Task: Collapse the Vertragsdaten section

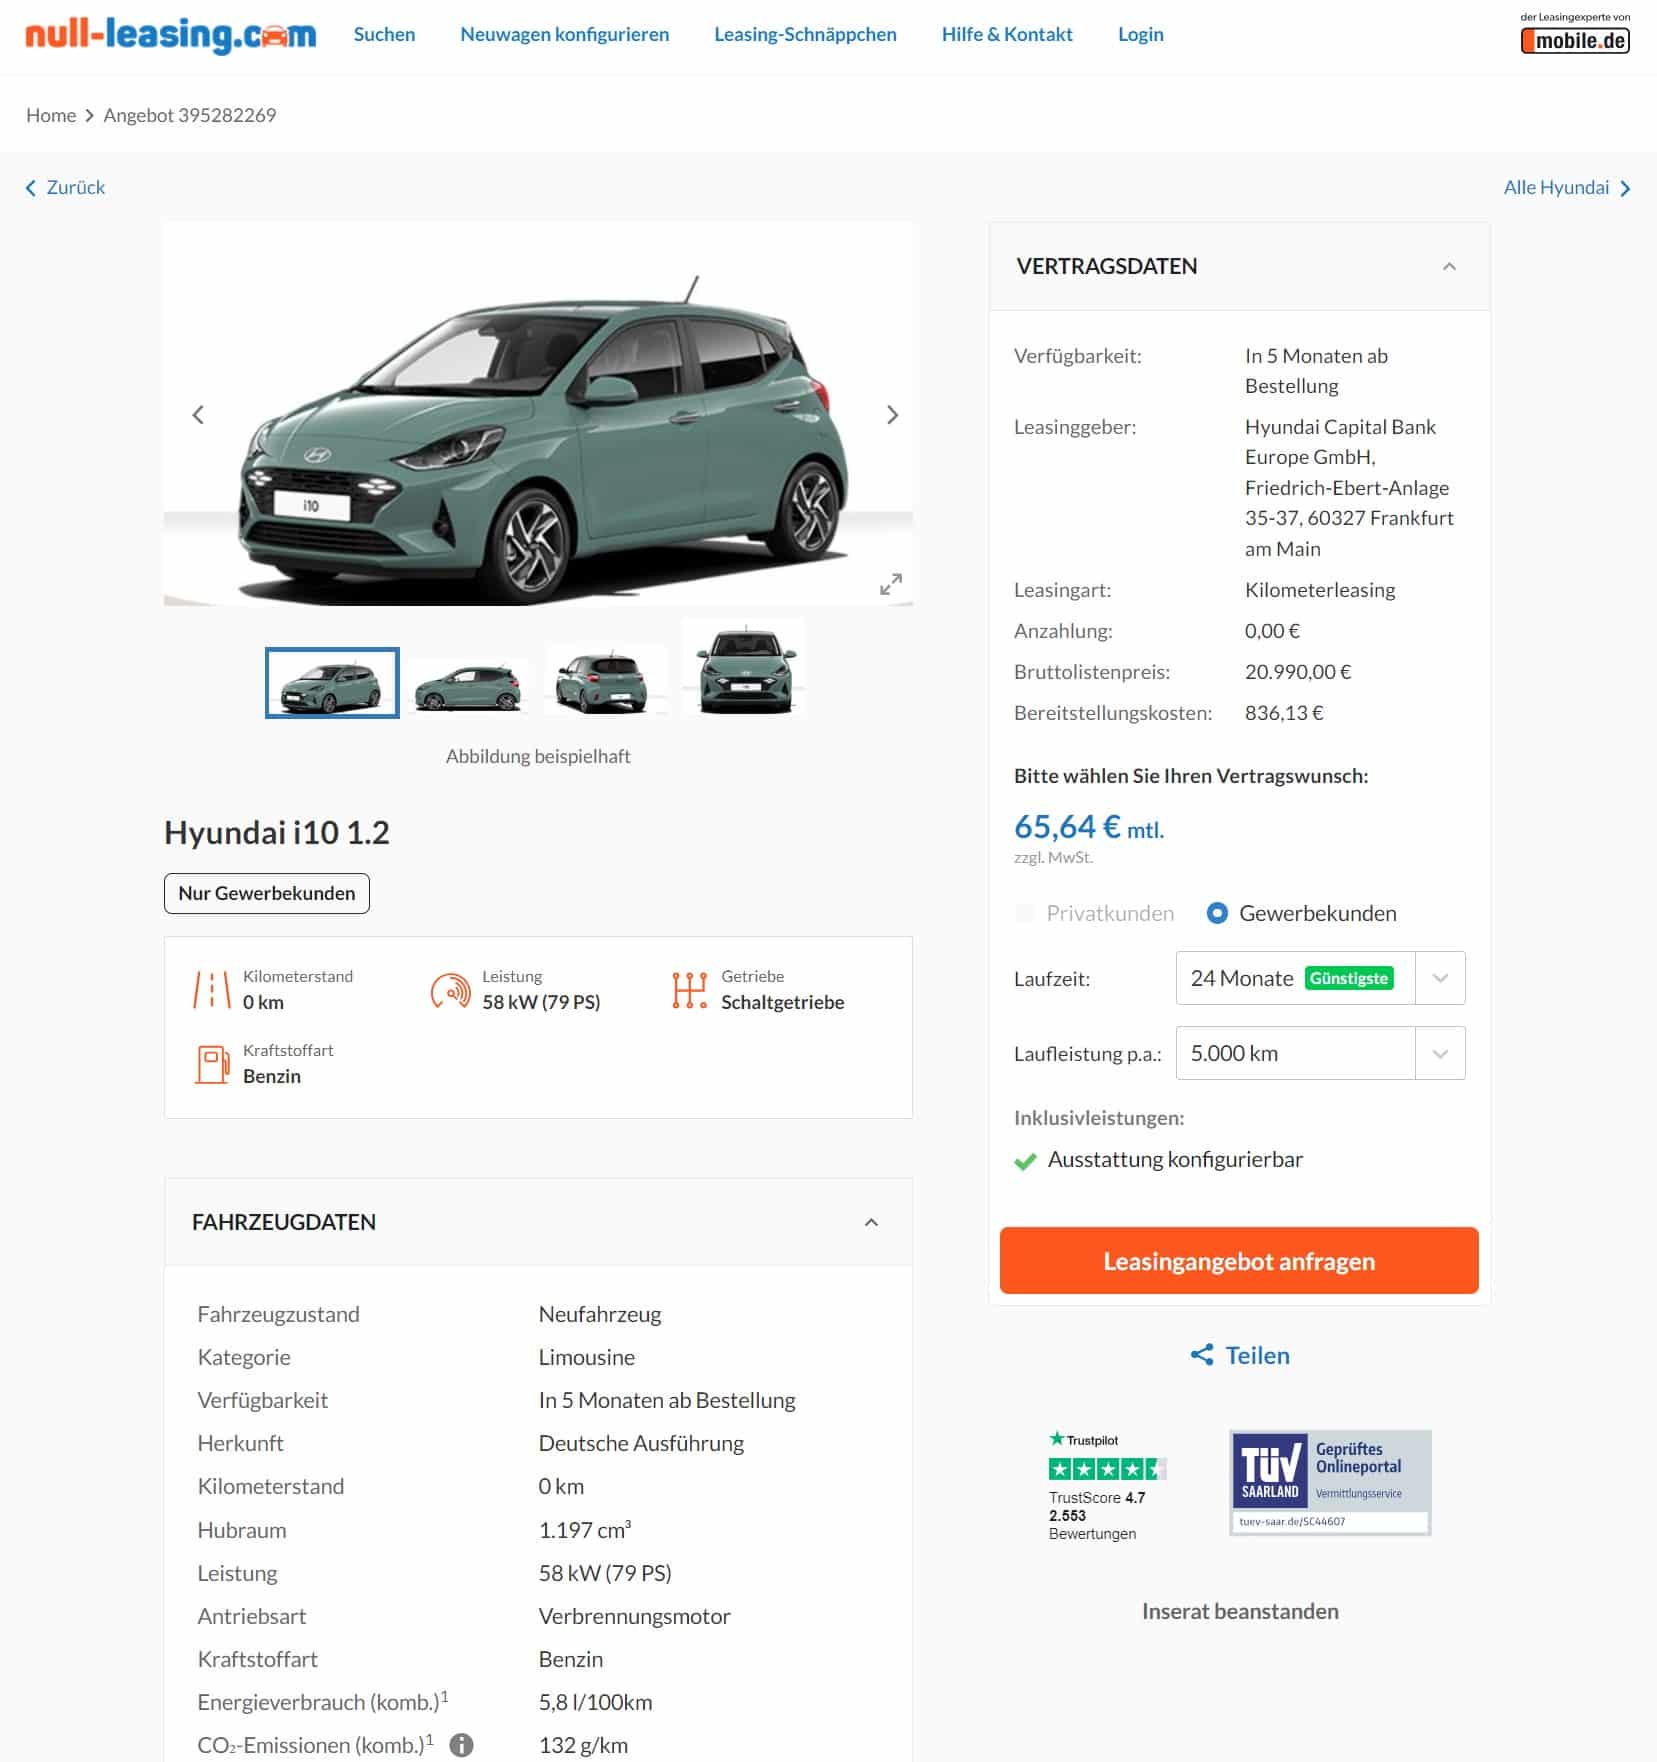Action: coord(1449,266)
